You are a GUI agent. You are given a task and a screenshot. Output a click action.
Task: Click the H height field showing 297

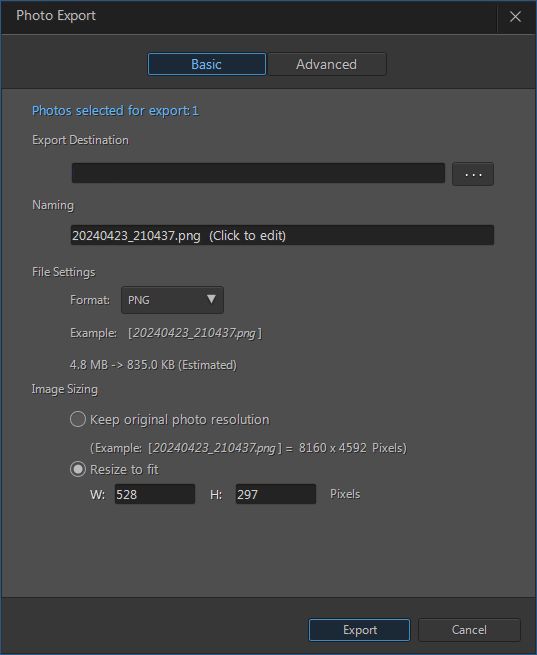coord(276,494)
